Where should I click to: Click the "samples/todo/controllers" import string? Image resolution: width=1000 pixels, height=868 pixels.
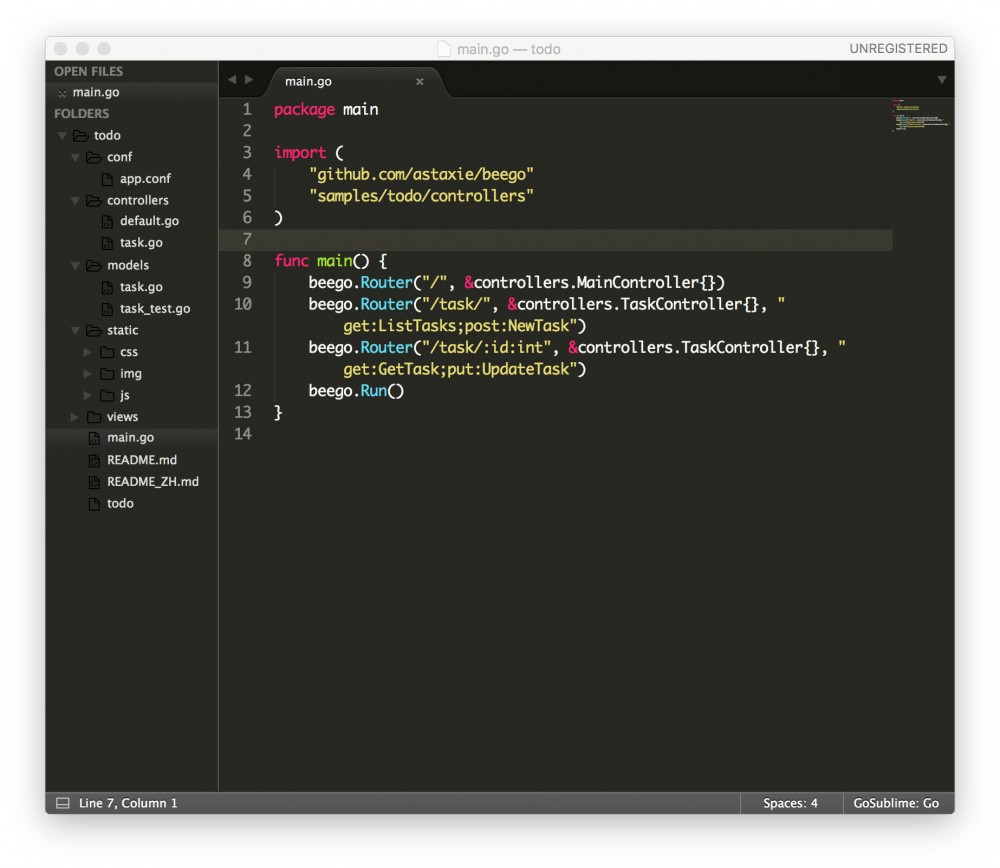click(421, 196)
